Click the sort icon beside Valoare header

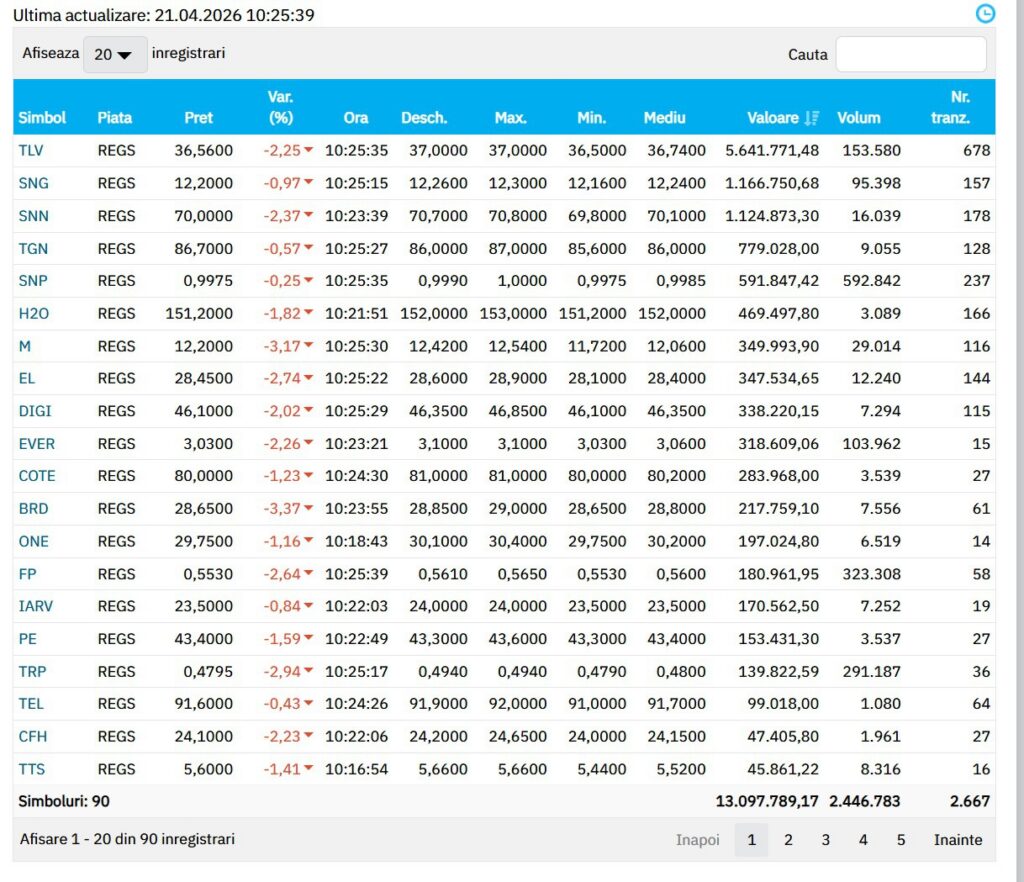point(811,118)
